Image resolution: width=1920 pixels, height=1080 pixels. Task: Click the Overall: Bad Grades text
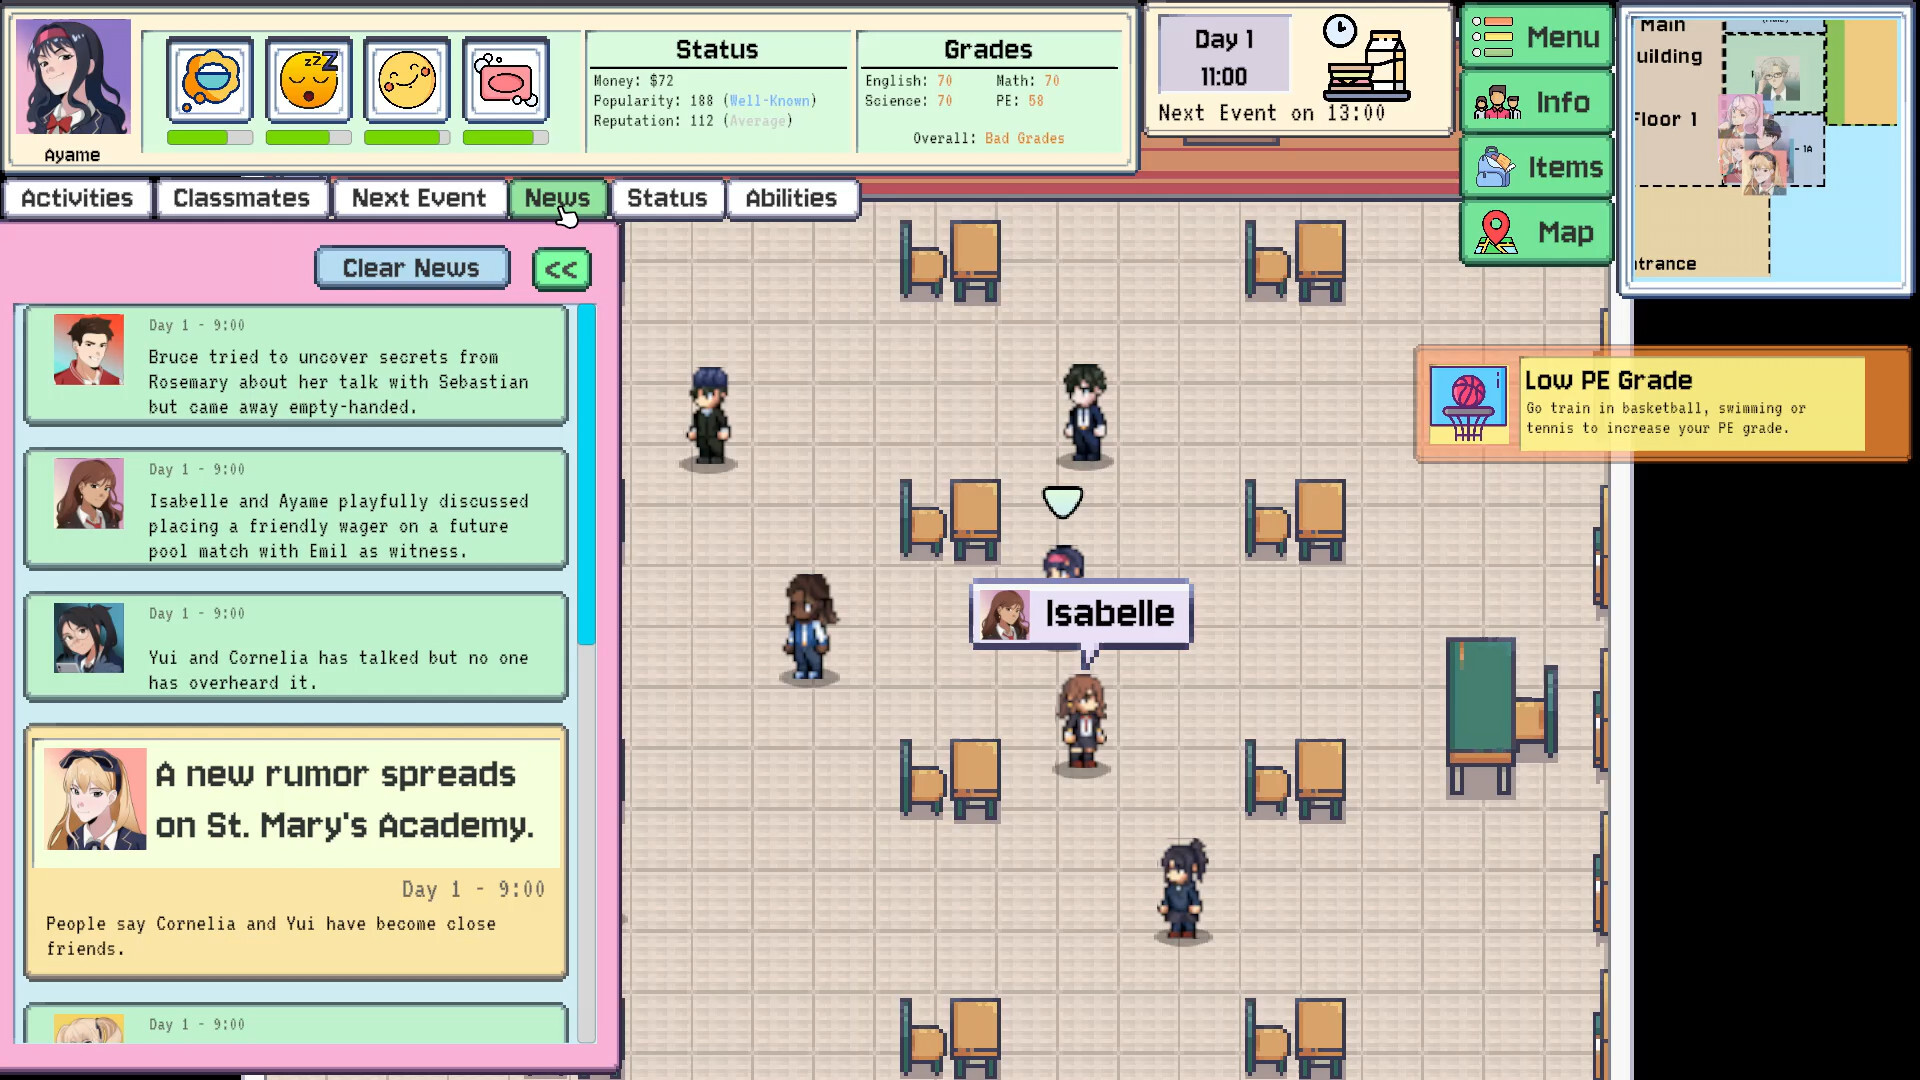point(988,138)
